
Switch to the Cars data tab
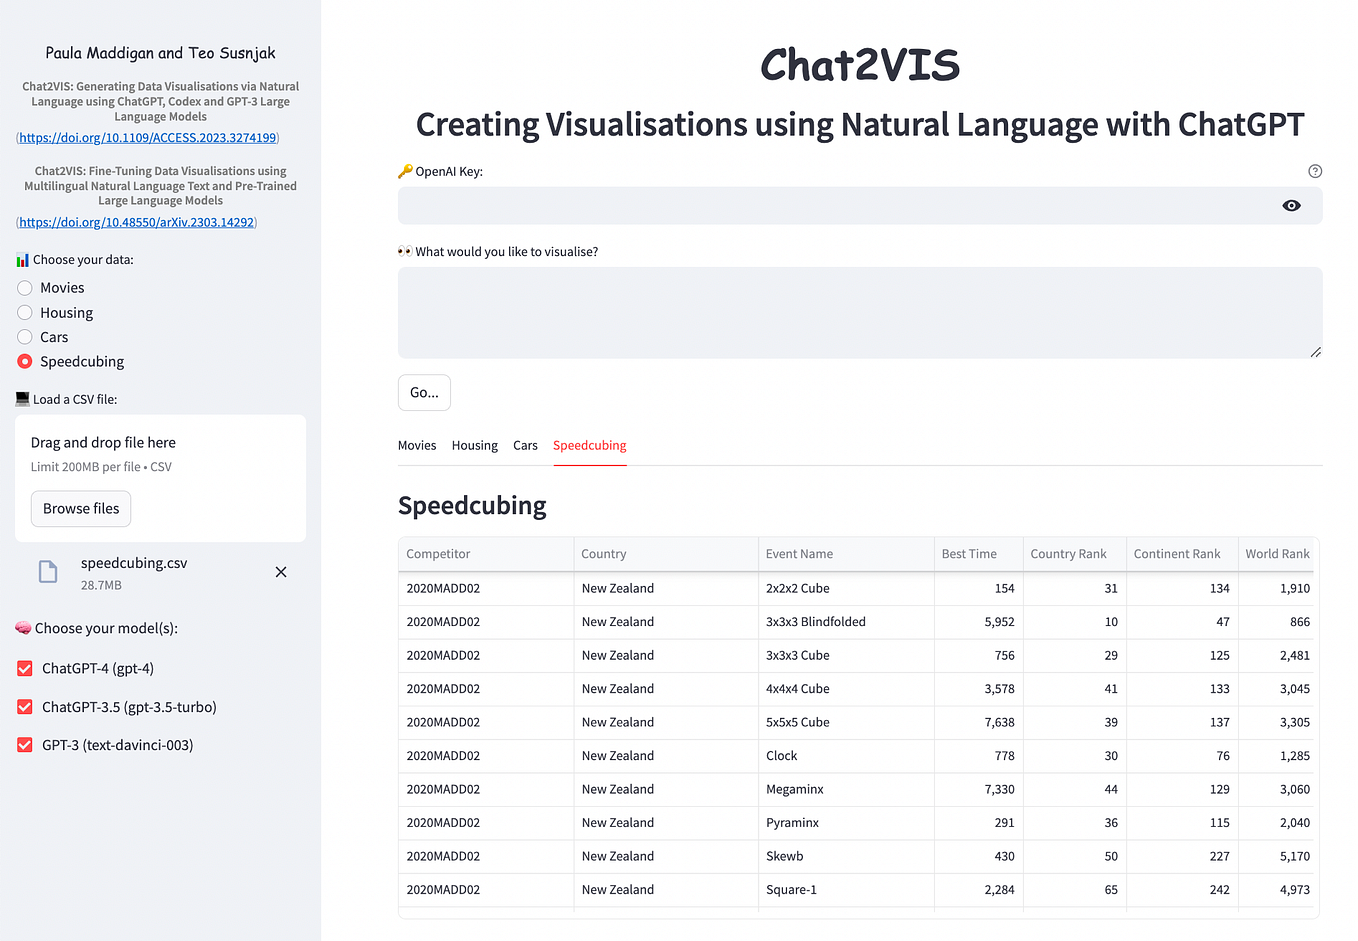point(525,445)
